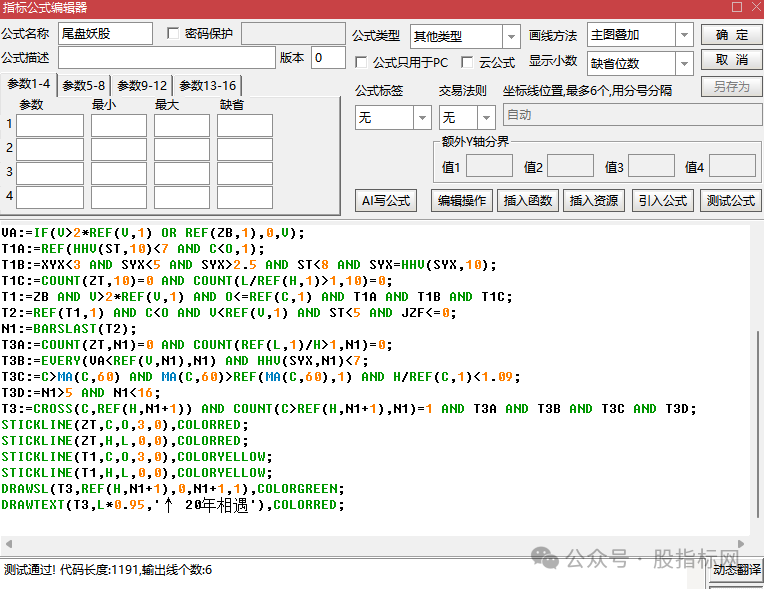
Task: Click row 3 缺省 cell
Action: [245, 173]
